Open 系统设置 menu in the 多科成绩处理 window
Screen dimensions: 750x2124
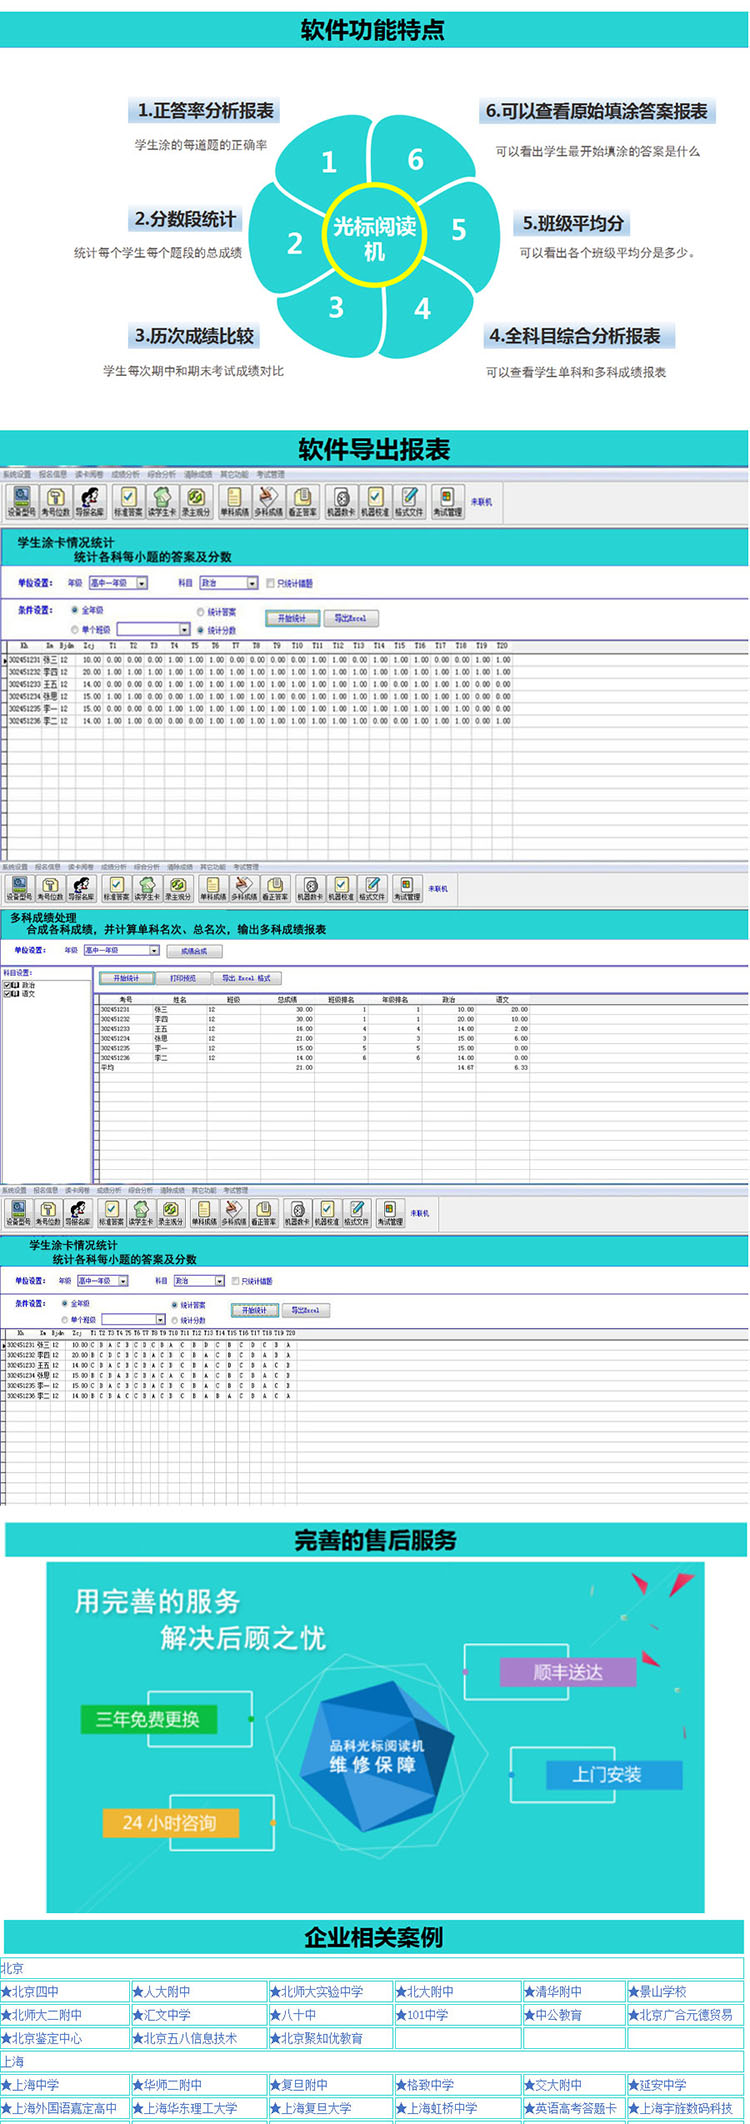(14, 867)
